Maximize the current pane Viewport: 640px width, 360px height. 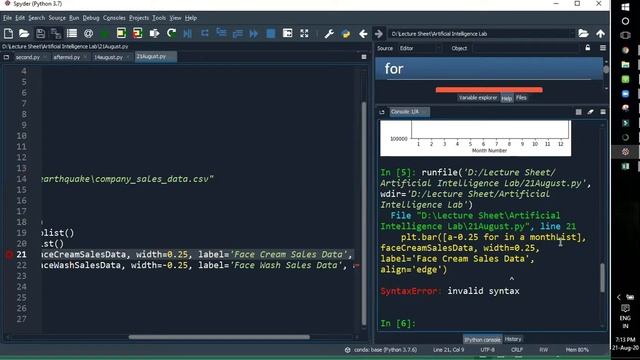[287, 33]
